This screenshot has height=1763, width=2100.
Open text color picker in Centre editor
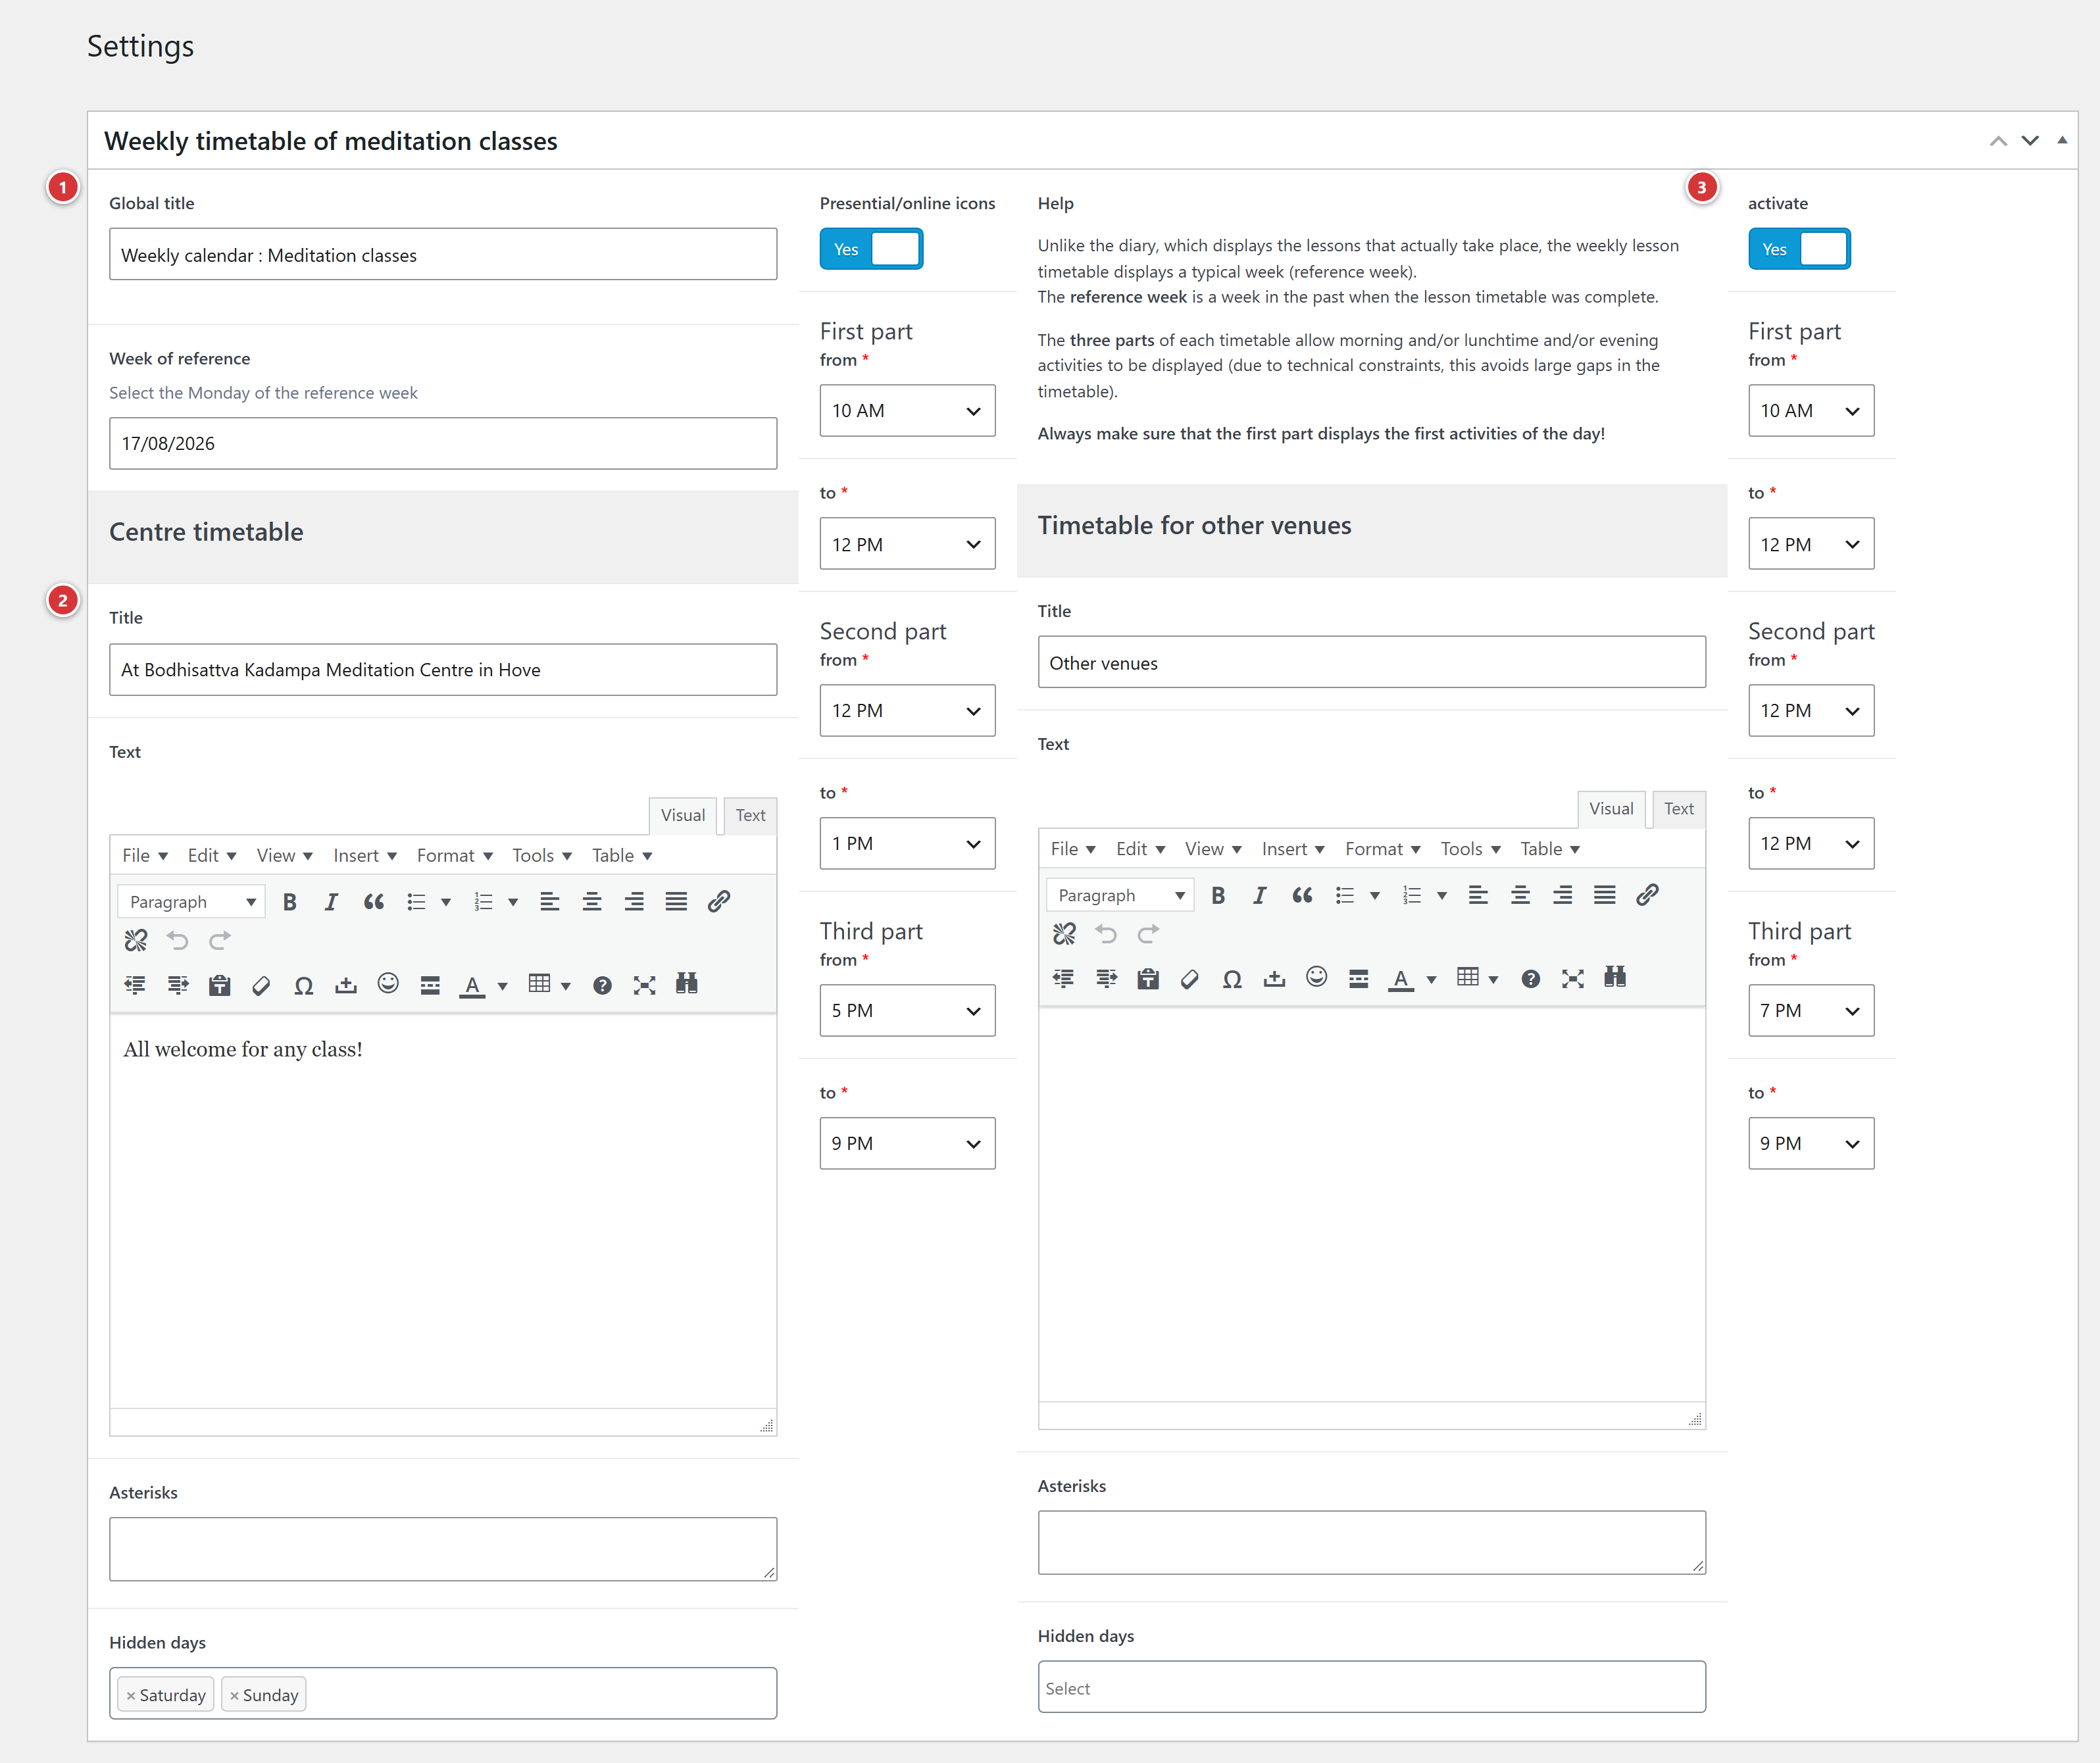(x=502, y=986)
